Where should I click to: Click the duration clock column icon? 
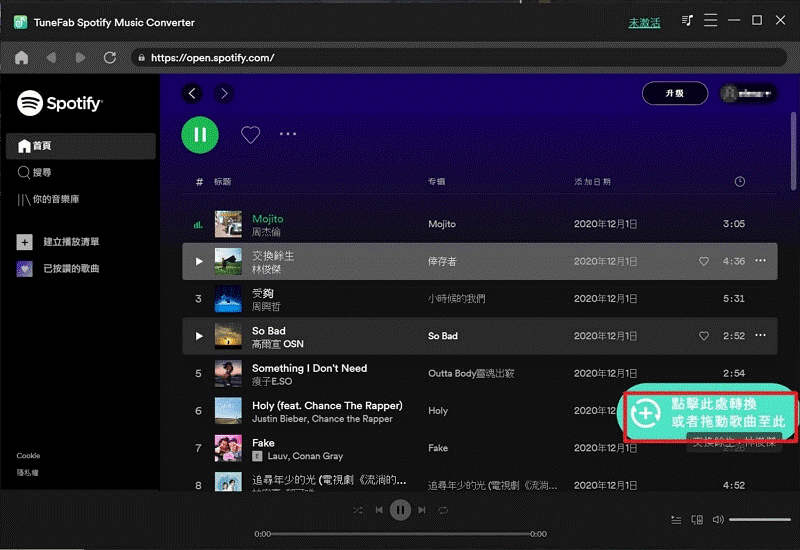pos(739,182)
